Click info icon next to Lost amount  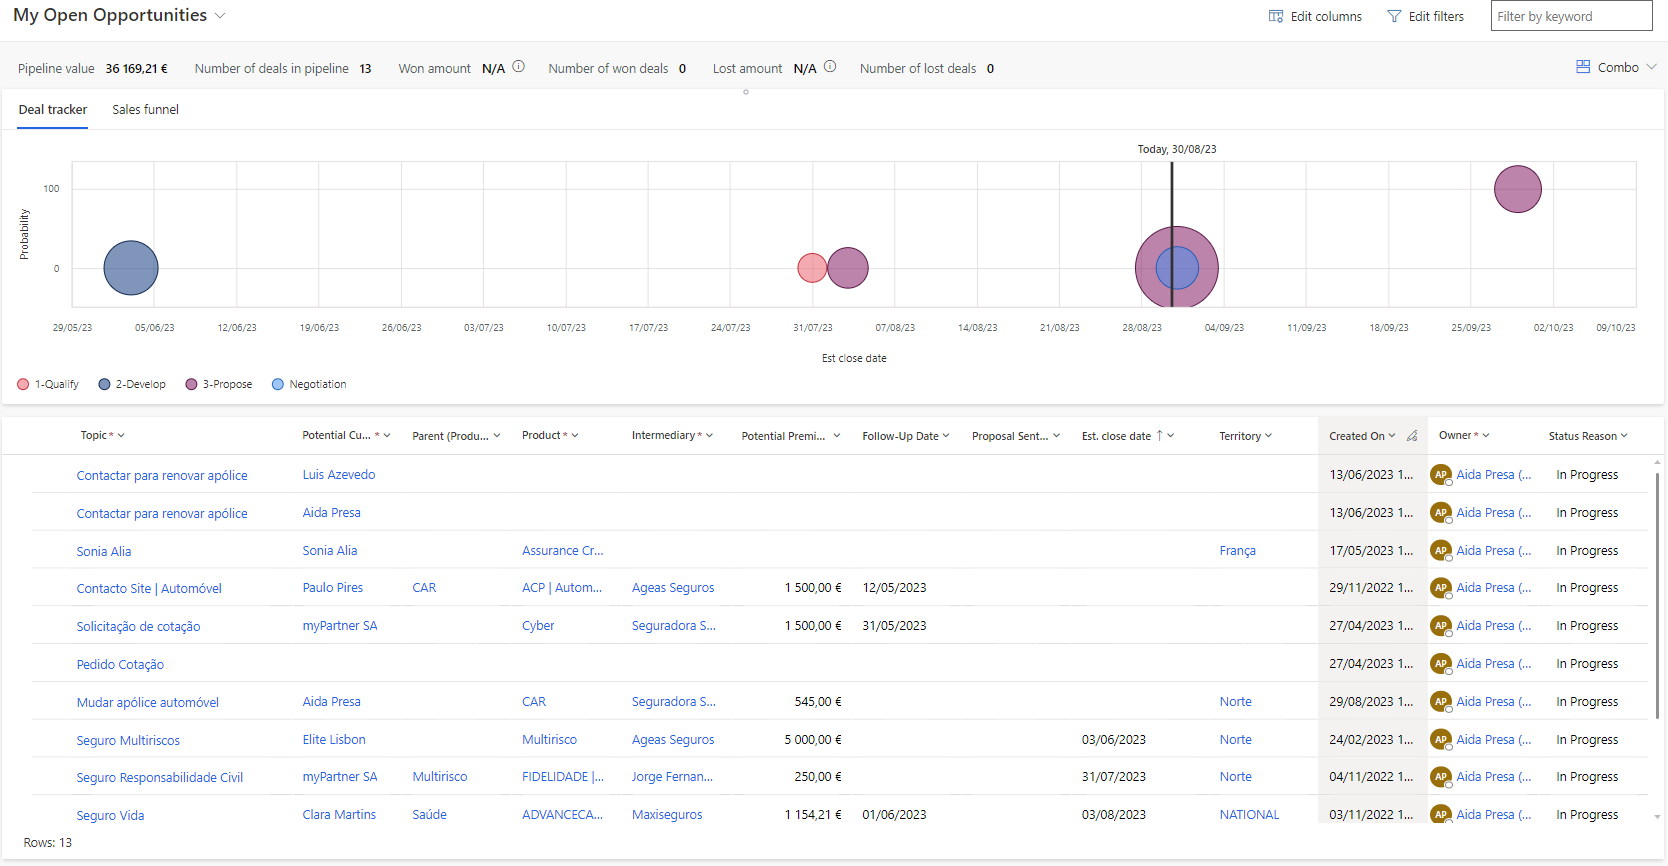(x=830, y=67)
